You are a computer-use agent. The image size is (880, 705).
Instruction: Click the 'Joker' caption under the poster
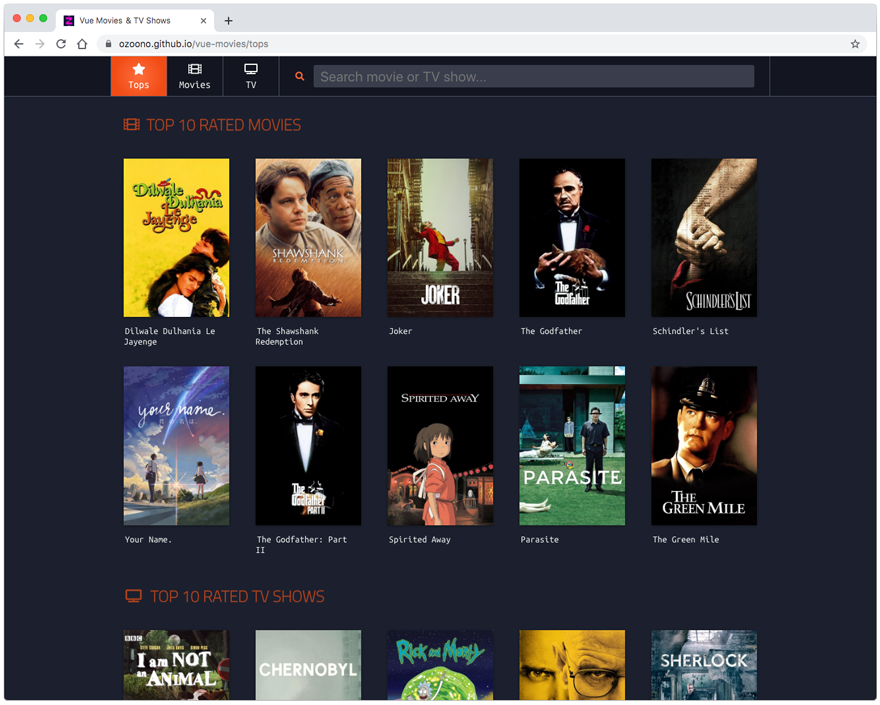(401, 331)
